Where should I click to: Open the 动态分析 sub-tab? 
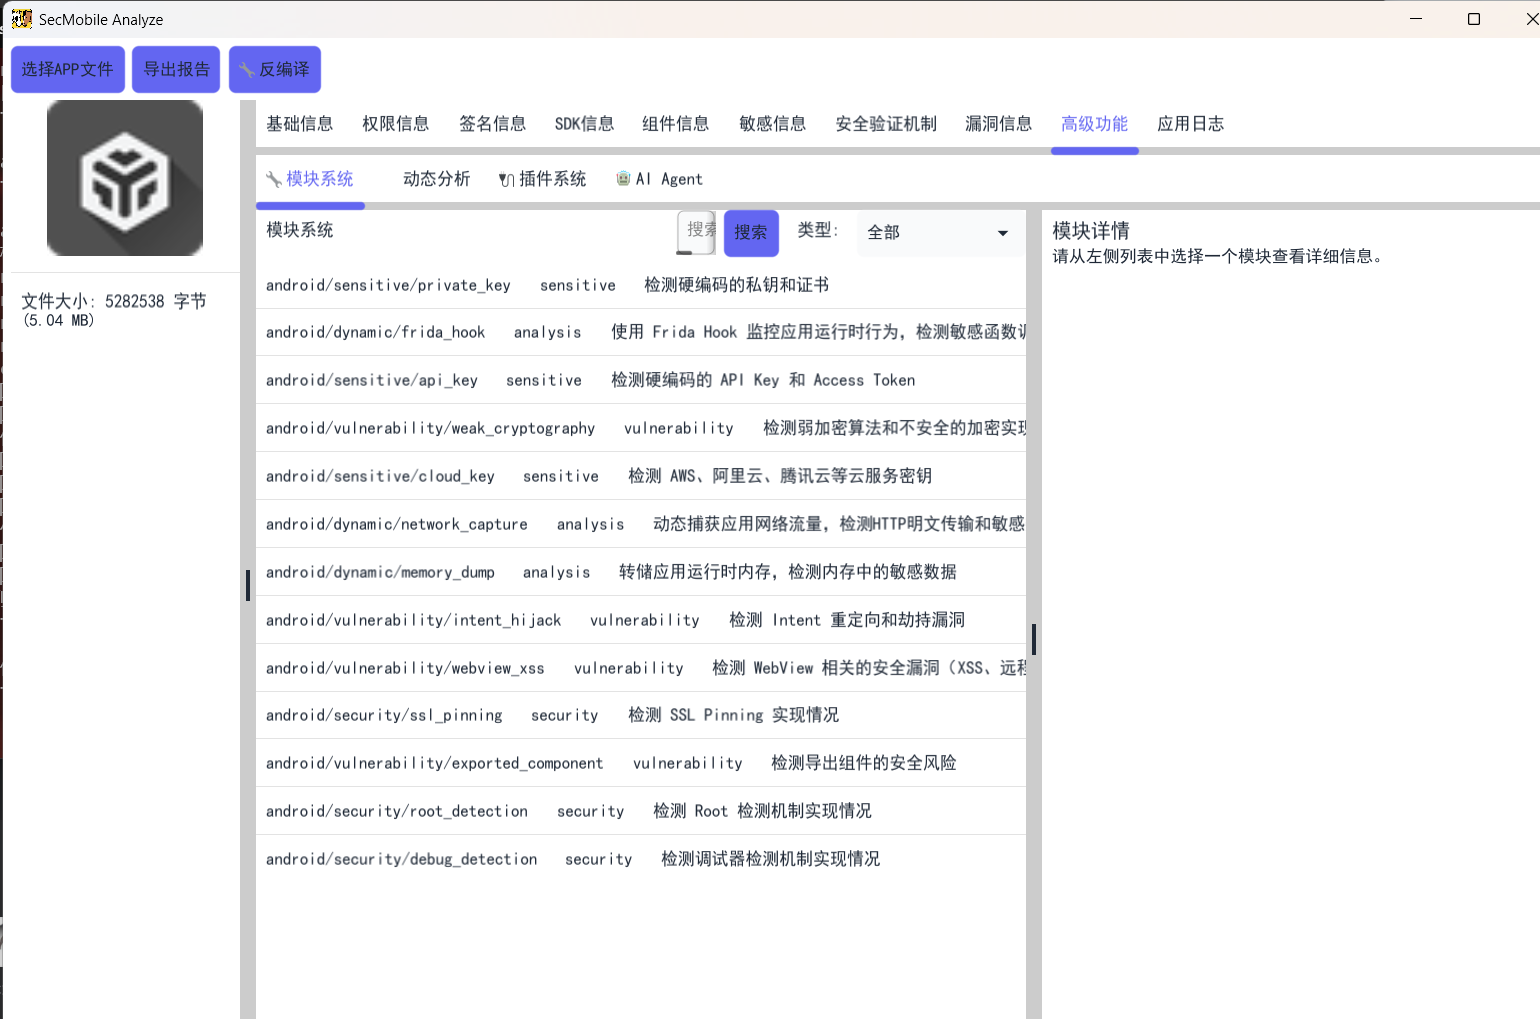click(x=436, y=178)
